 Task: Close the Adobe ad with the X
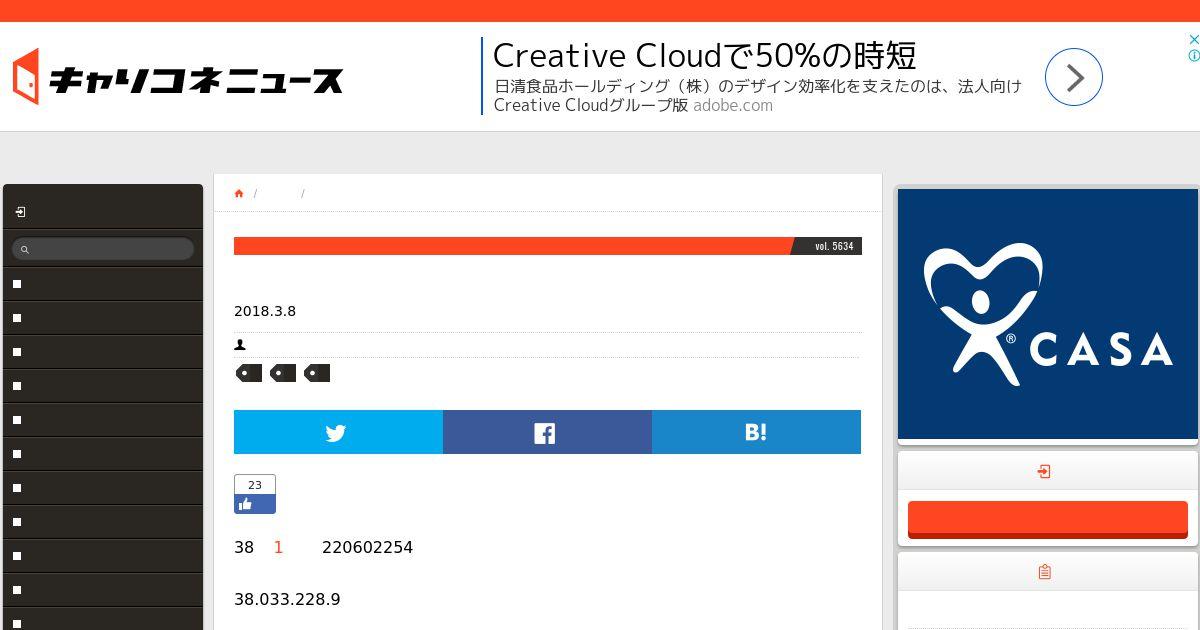[x=1193, y=40]
